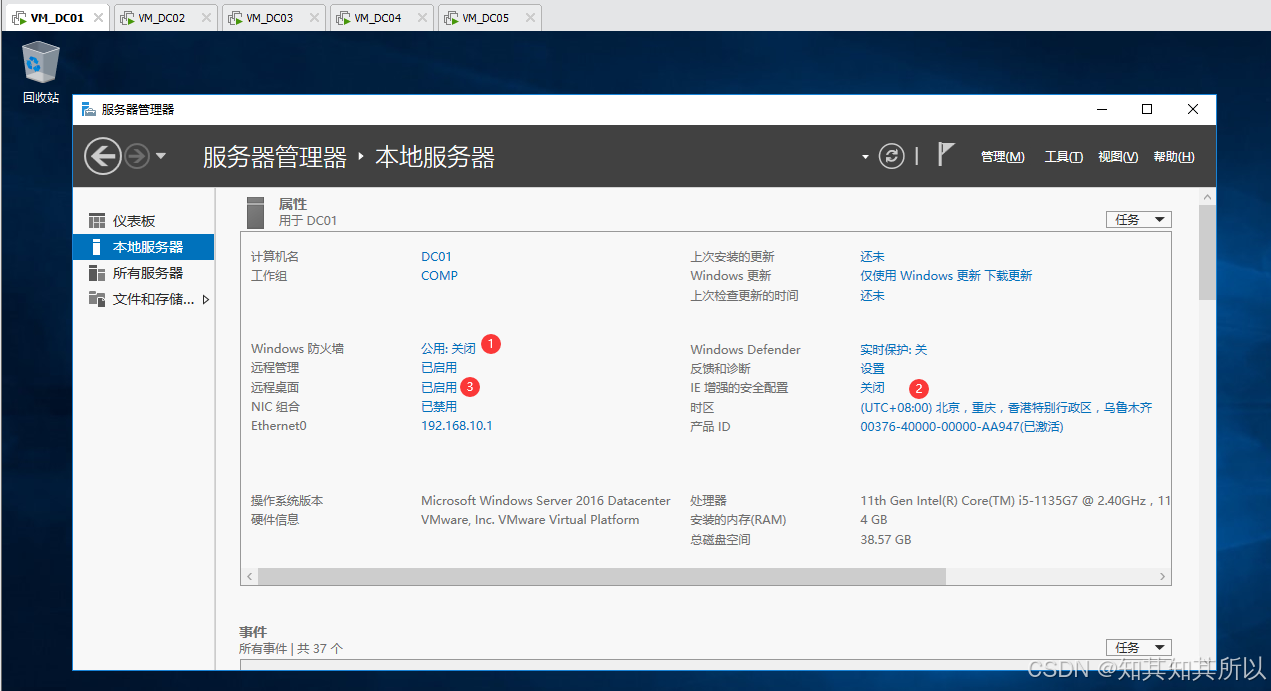
Task: Click 远程管理 status link 已启用
Action: (439, 368)
